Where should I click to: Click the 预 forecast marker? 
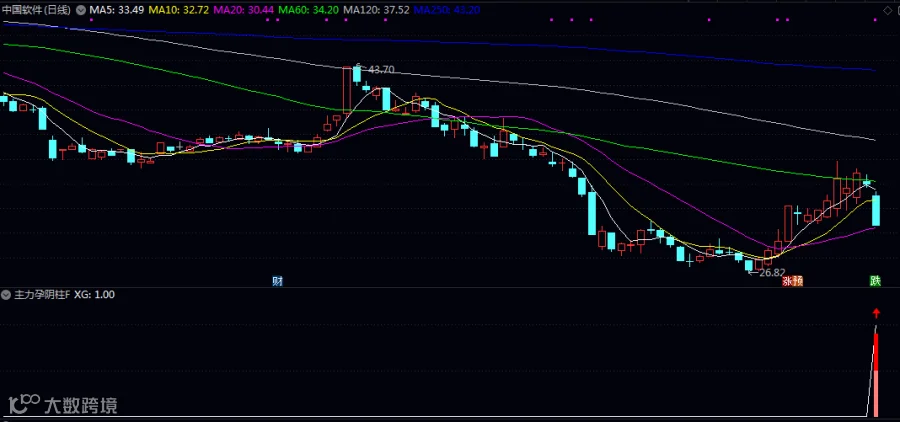click(x=797, y=281)
